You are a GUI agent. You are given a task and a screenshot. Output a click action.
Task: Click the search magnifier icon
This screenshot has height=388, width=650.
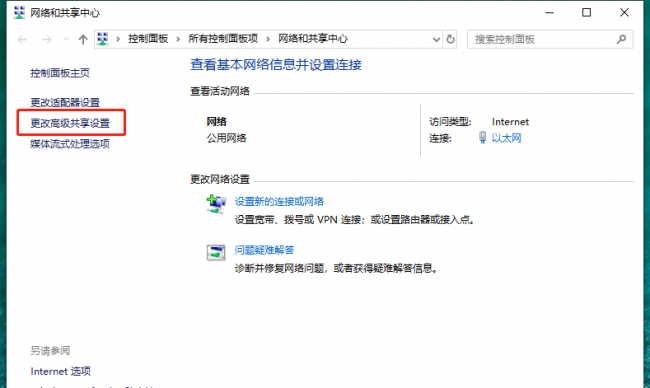tap(621, 39)
